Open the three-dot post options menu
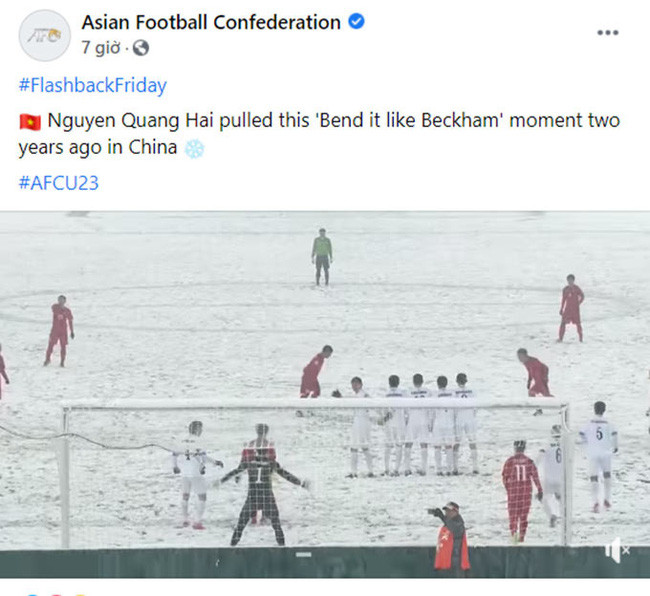The width and height of the screenshot is (650, 596). tap(607, 33)
